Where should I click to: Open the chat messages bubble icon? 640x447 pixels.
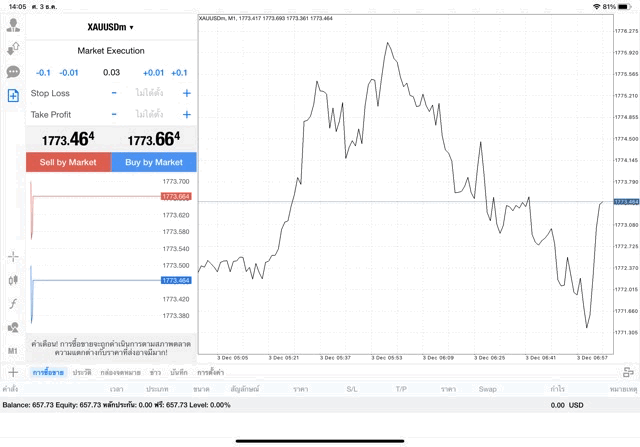coord(13,72)
